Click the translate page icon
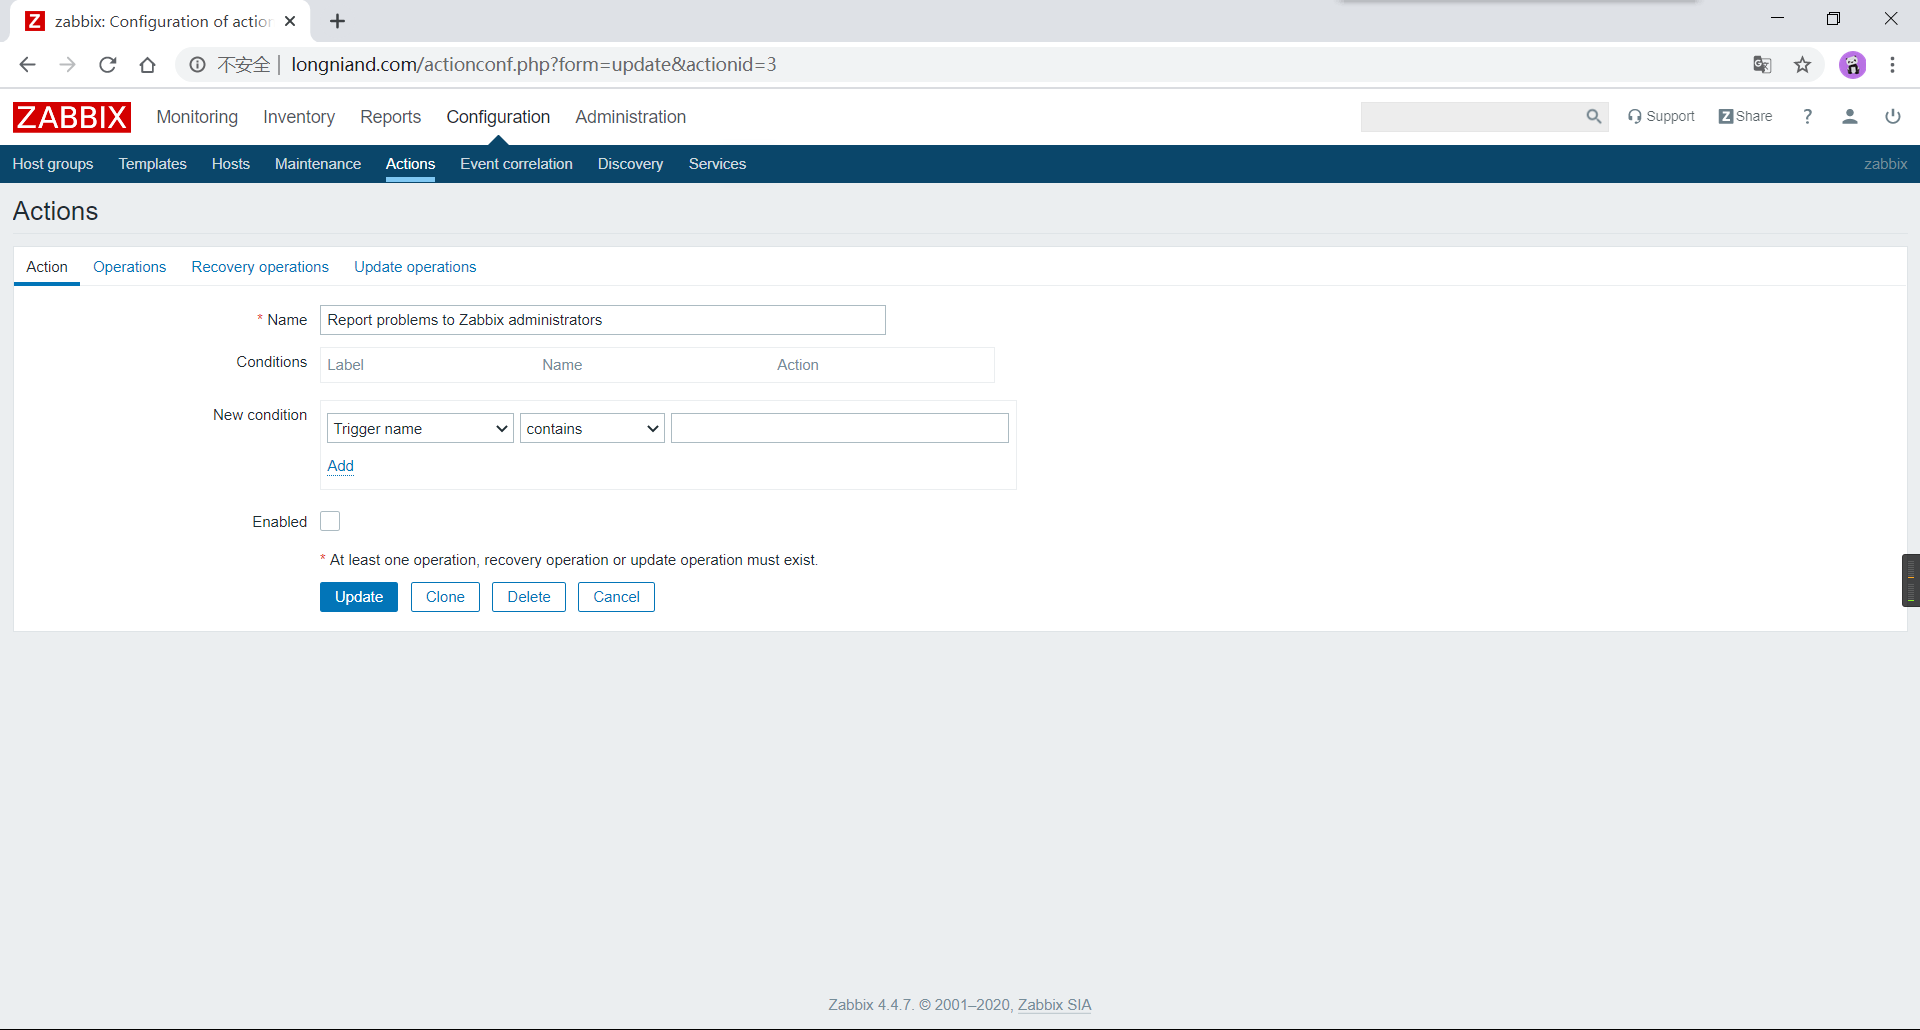 pyautogui.click(x=1762, y=65)
